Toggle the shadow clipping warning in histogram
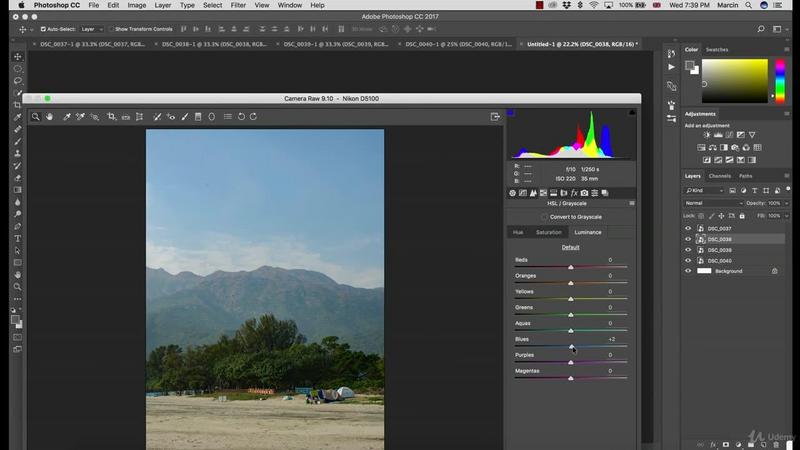Screen dimensions: 800x450 (x=510, y=112)
